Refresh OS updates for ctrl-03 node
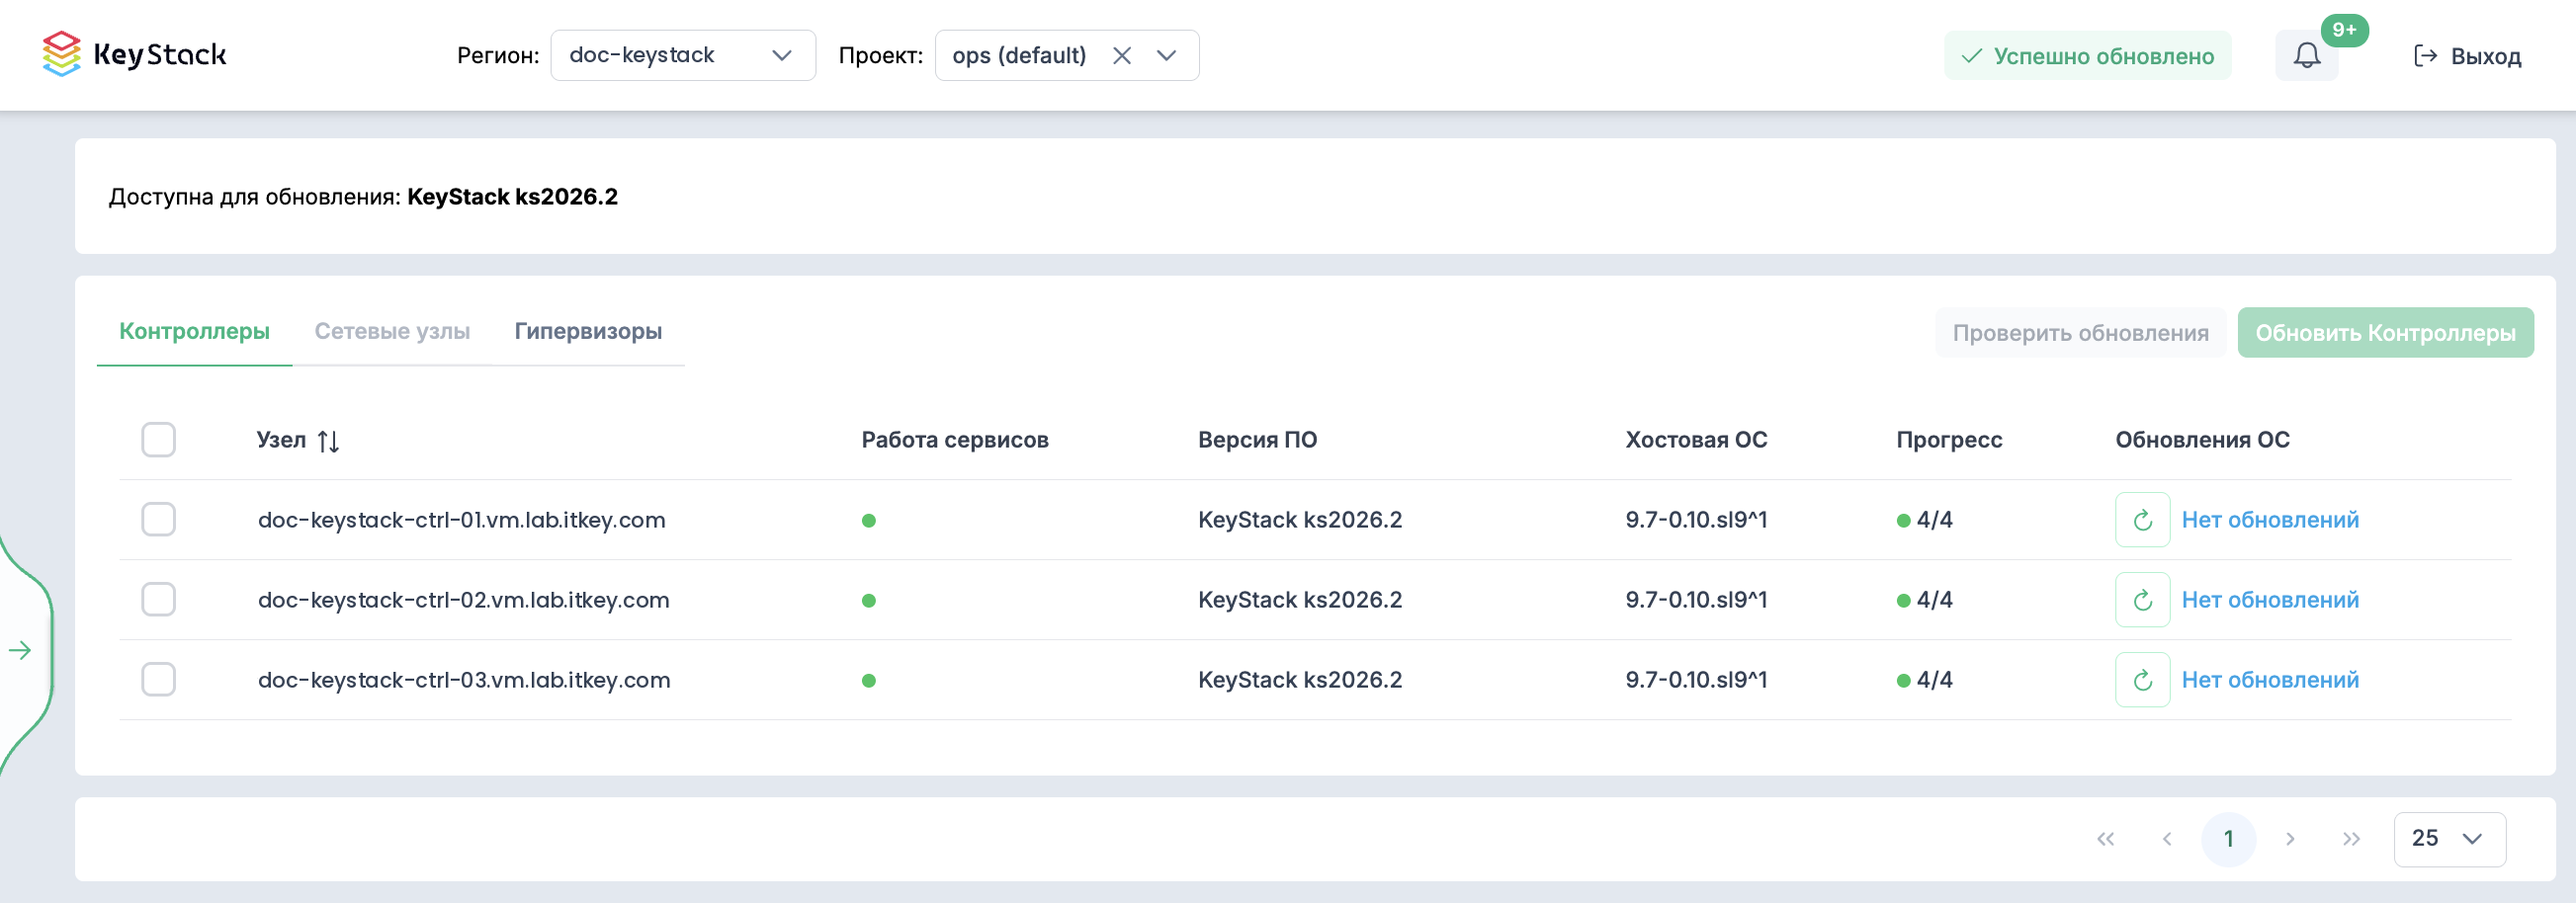This screenshot has height=903, width=2576. (x=2142, y=680)
